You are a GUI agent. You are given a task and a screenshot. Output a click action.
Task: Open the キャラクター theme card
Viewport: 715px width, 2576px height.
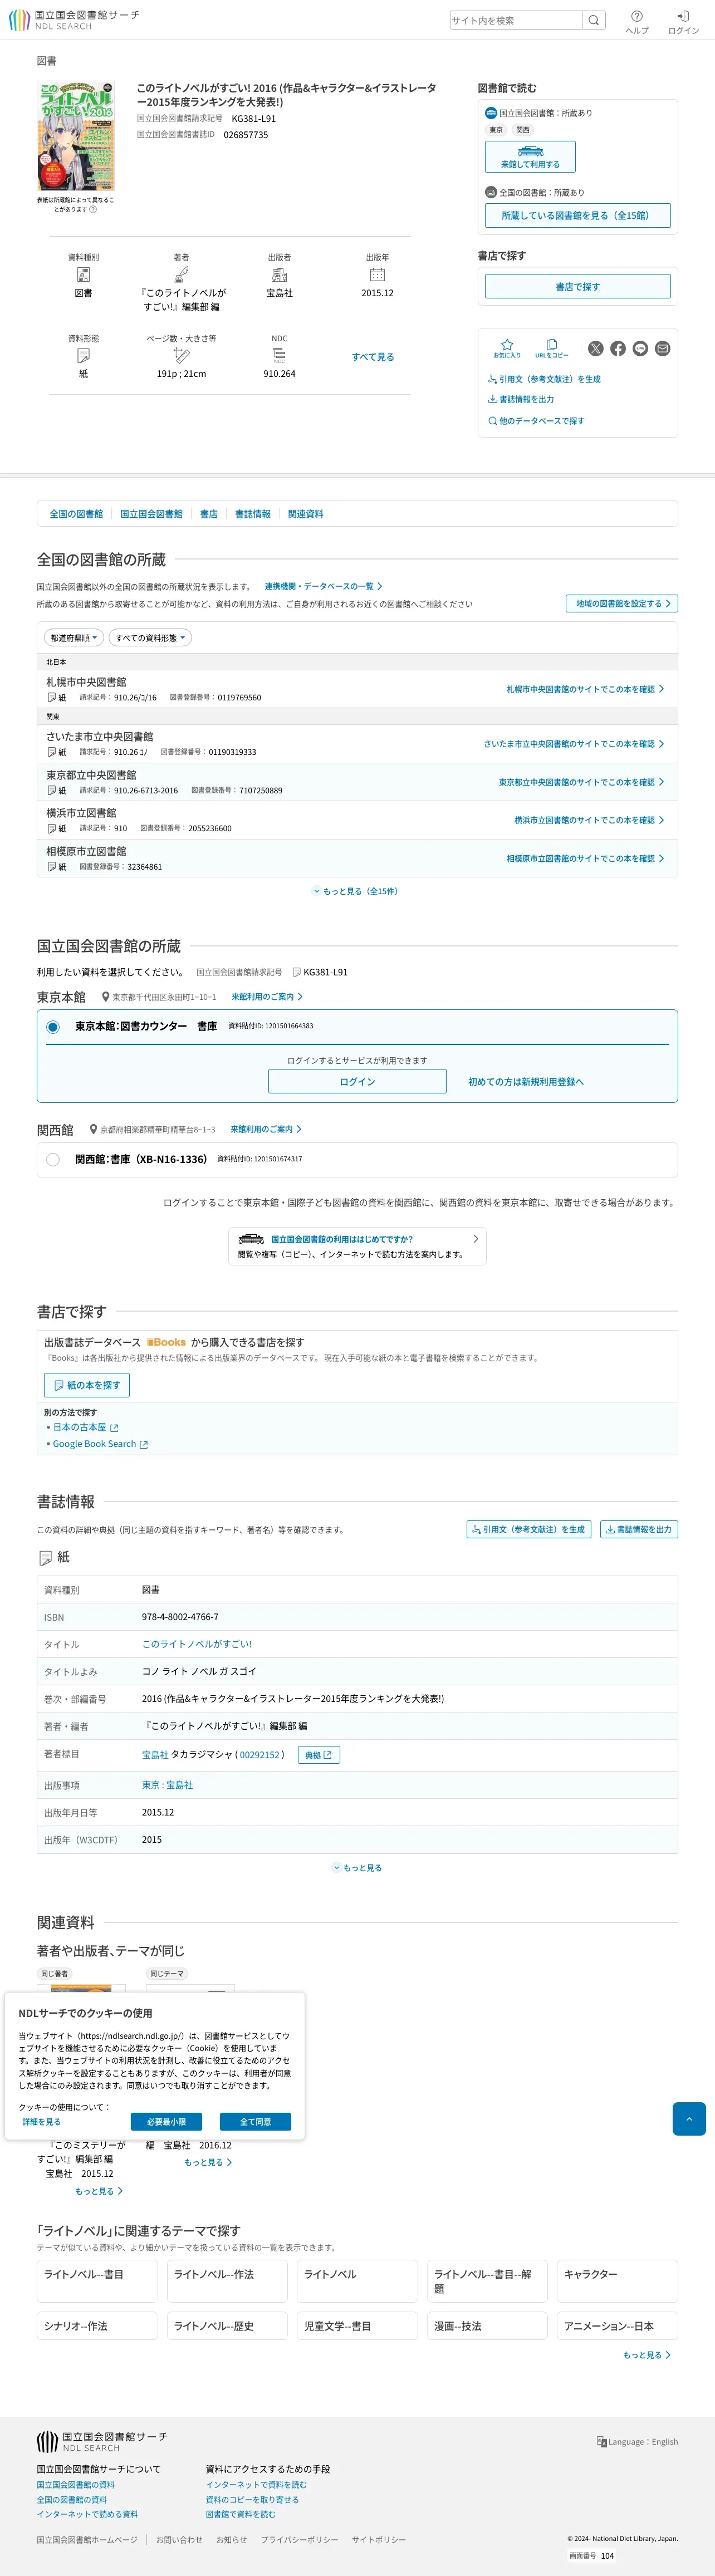coord(617,2282)
